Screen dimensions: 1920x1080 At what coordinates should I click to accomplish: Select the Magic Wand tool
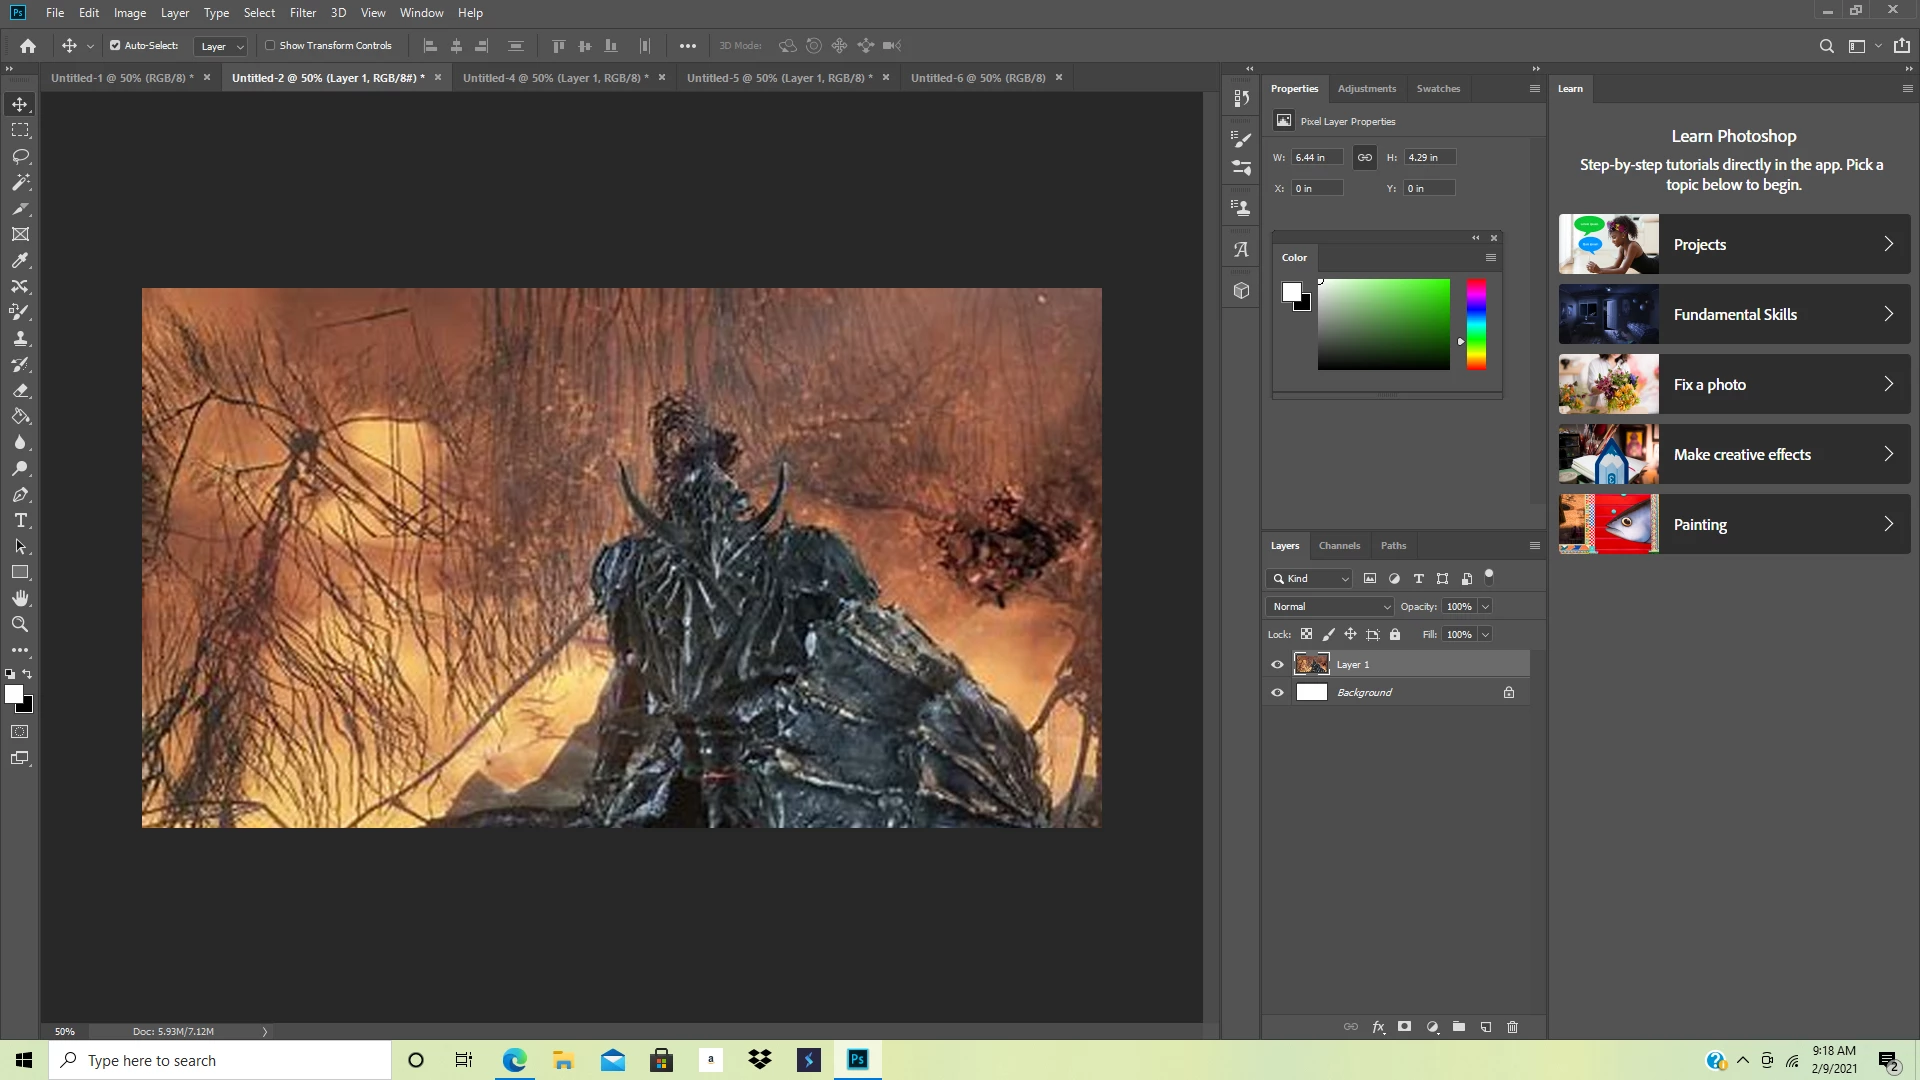pos(20,183)
